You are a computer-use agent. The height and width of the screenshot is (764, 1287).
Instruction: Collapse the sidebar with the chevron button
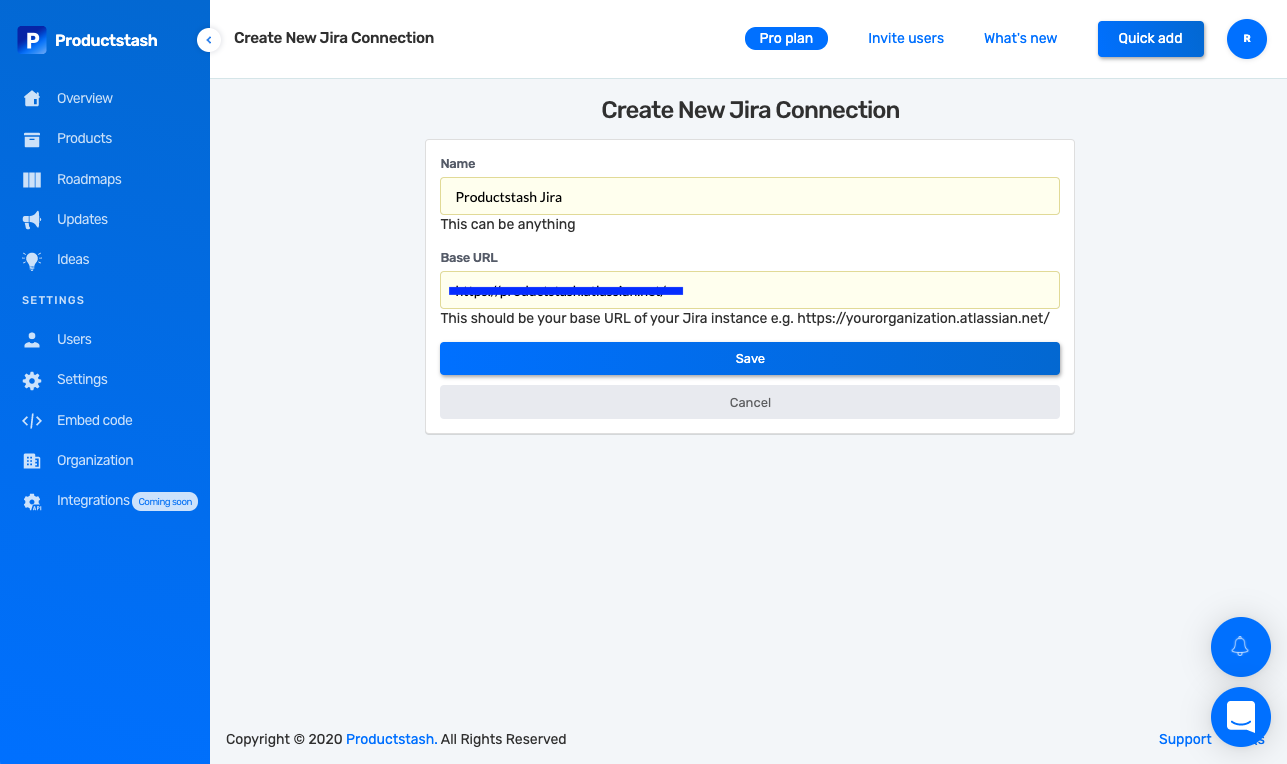coord(209,40)
